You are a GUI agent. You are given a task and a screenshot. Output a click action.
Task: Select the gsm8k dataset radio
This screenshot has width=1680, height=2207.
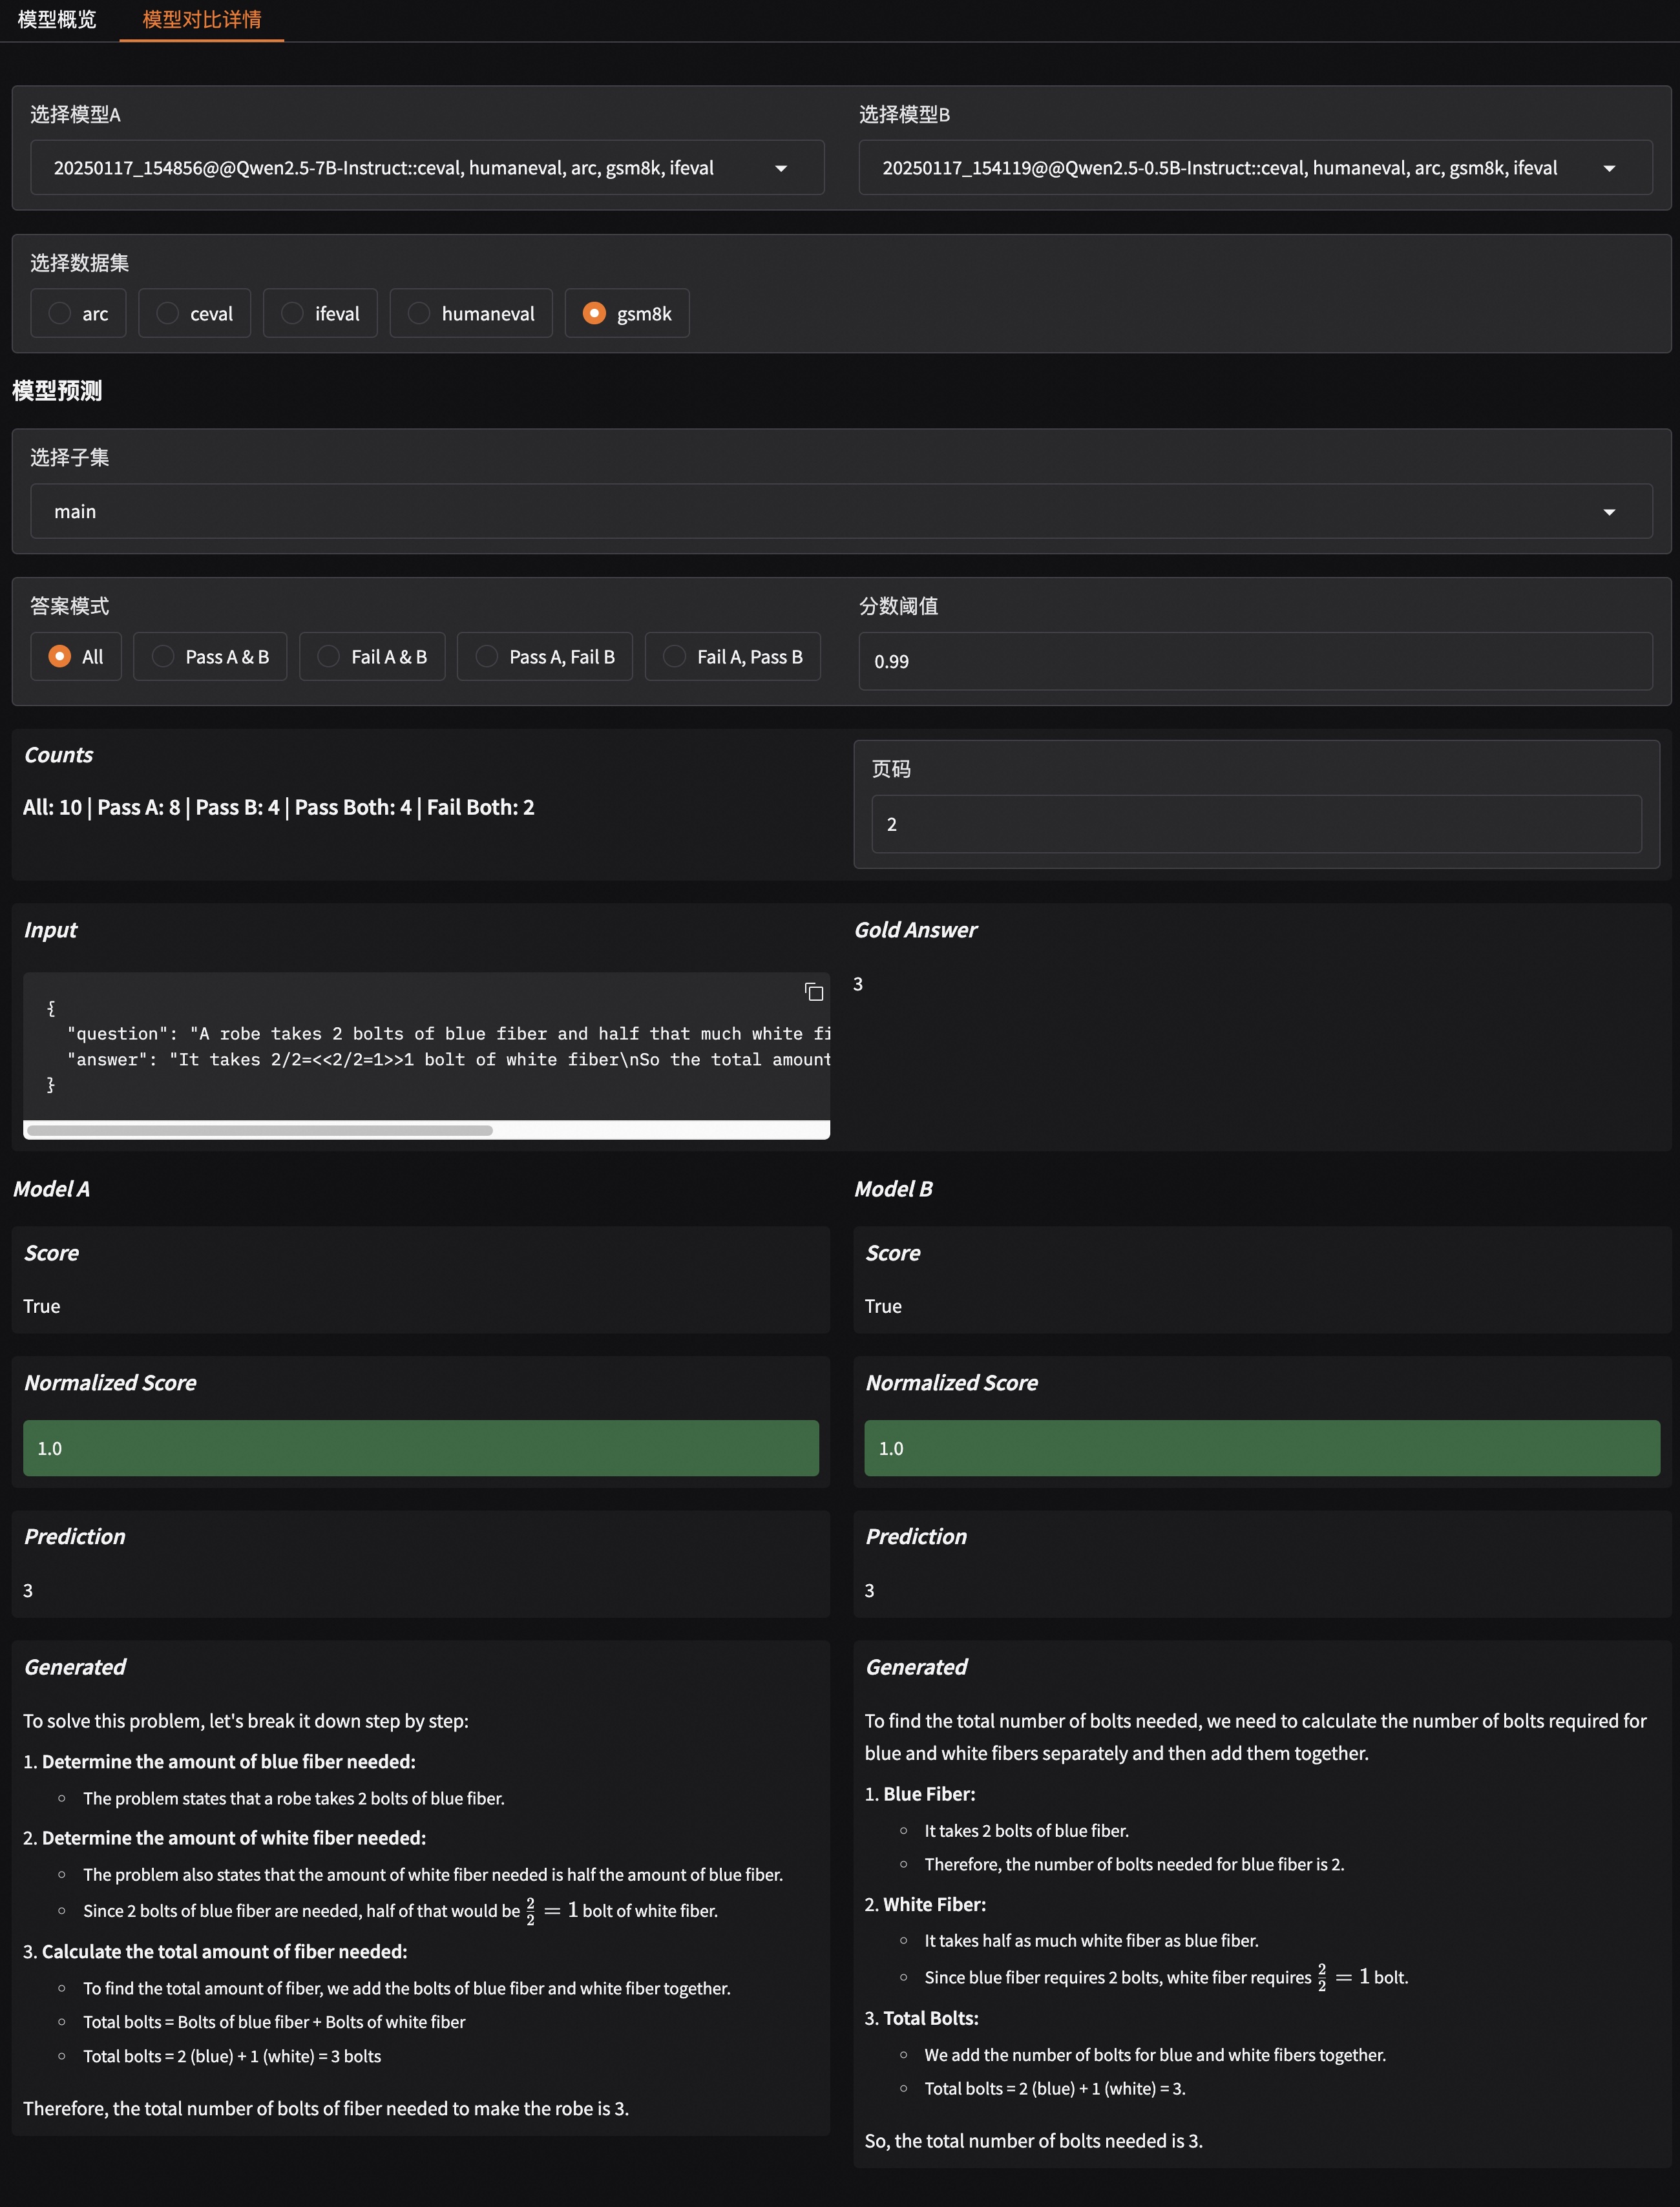pos(594,314)
